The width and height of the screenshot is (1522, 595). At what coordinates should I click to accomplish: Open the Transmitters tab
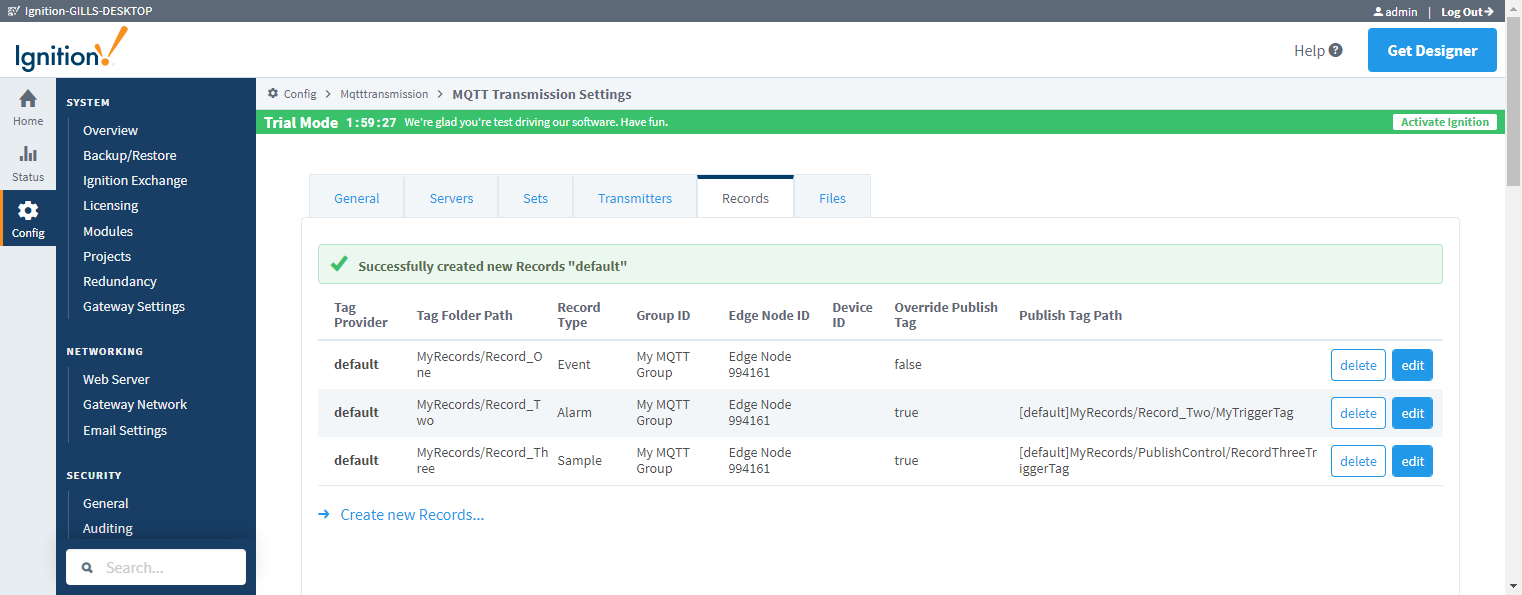tap(635, 197)
